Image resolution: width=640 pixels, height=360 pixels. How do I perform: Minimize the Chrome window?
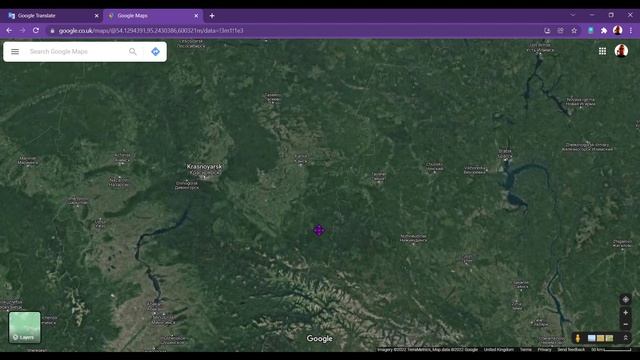coord(592,15)
